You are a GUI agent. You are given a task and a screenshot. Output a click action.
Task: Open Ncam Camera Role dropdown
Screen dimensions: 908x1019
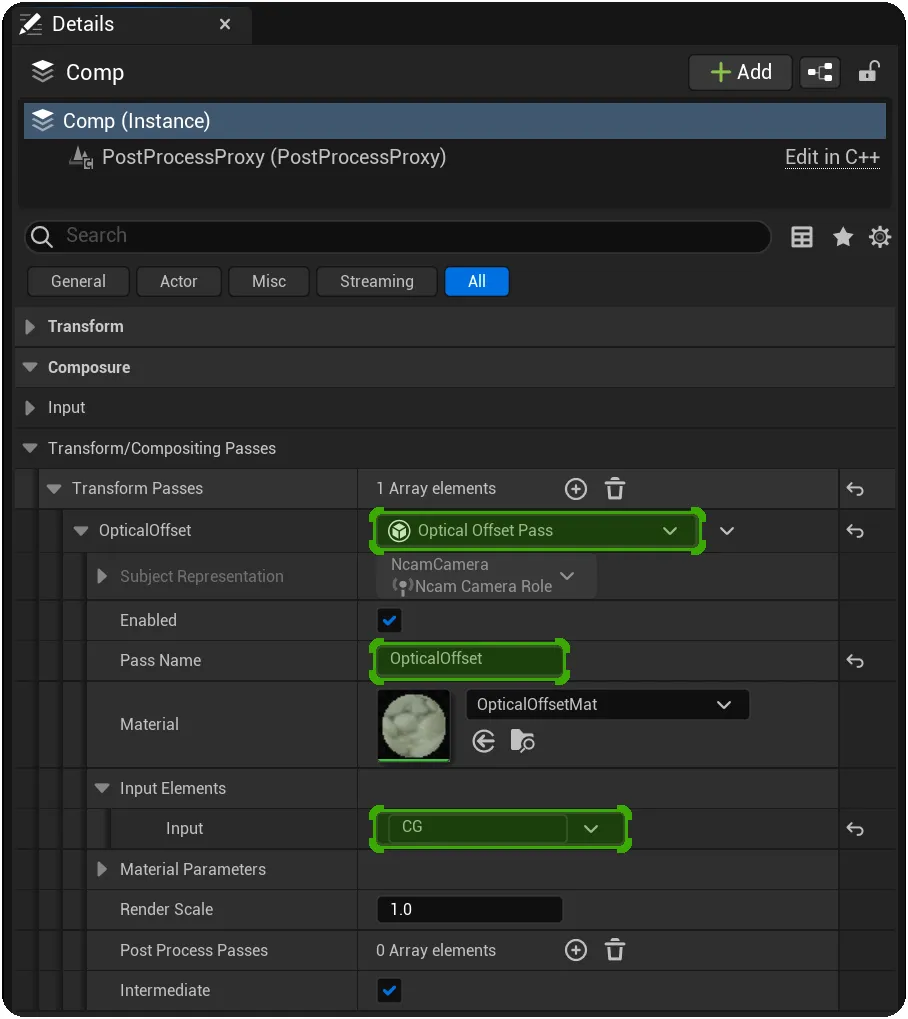click(x=486, y=576)
